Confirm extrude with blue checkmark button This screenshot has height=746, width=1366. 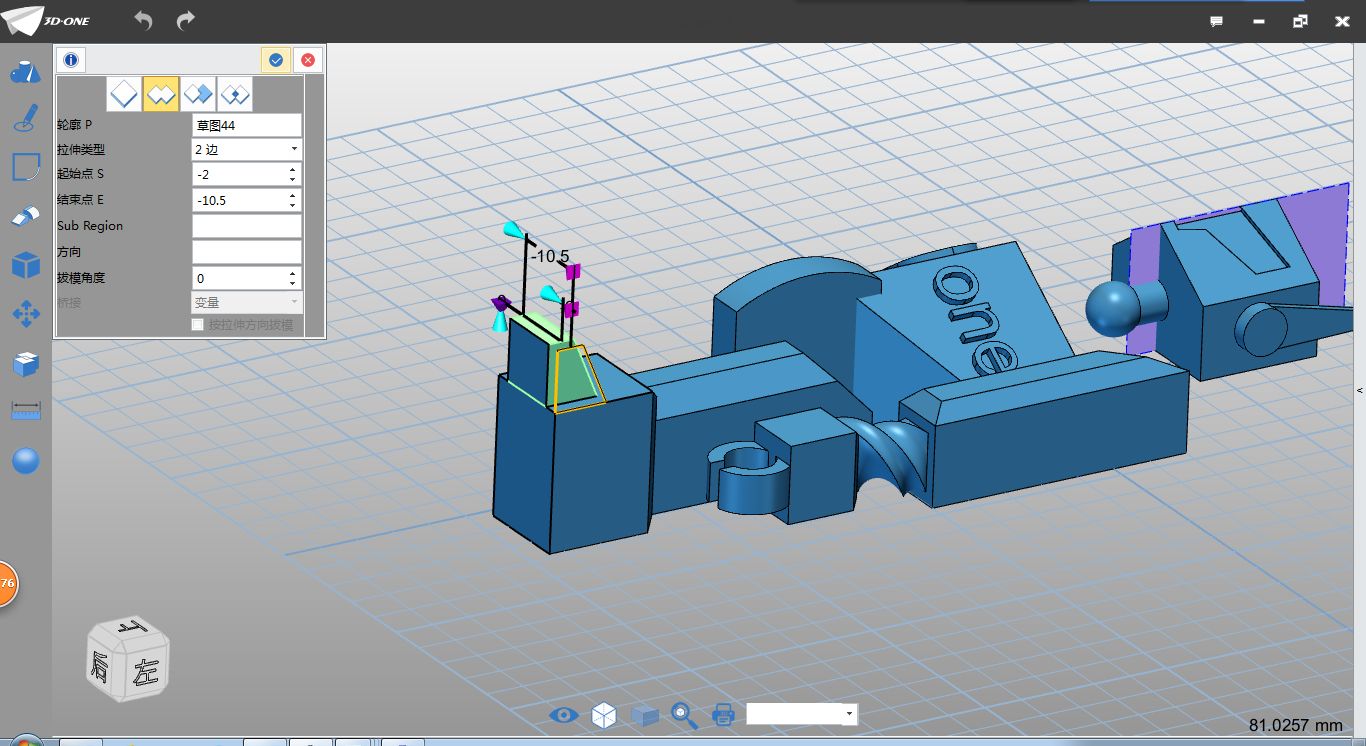click(x=276, y=60)
